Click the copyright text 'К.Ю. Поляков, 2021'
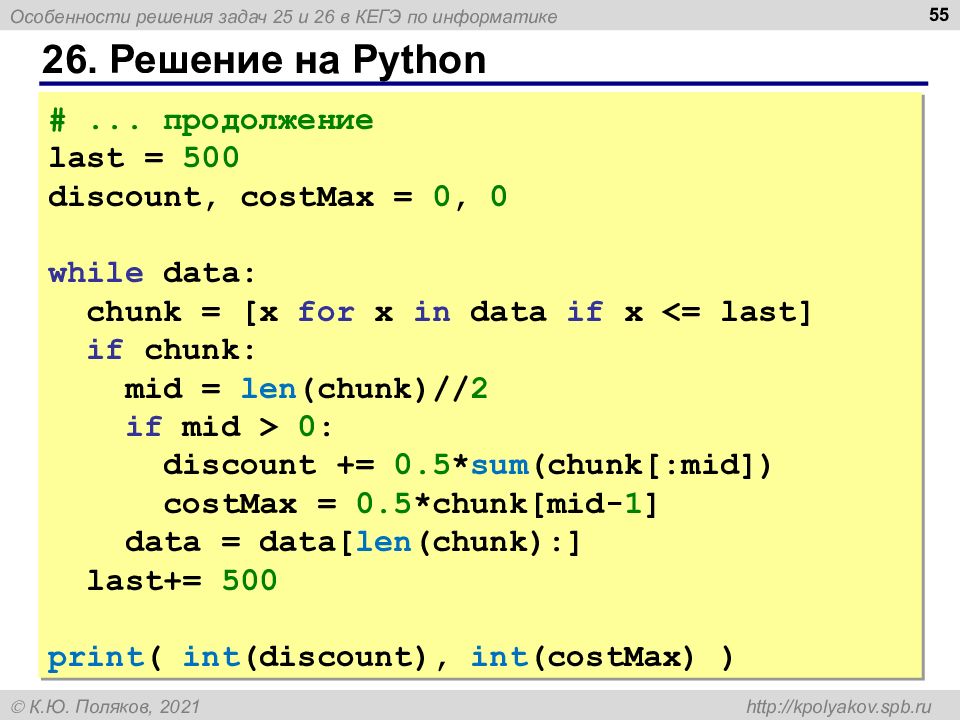Image resolution: width=960 pixels, height=720 pixels. pyautogui.click(x=106, y=707)
